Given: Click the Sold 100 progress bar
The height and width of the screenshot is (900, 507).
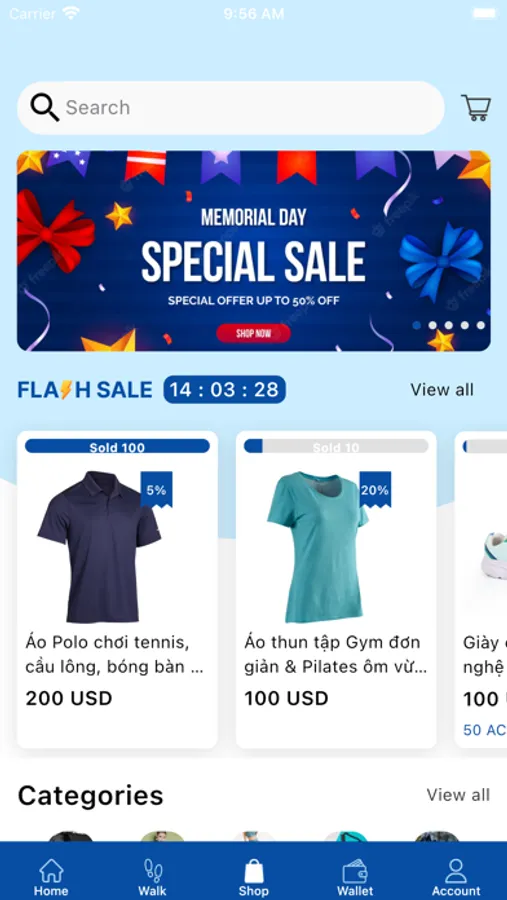Looking at the screenshot, I should pos(117,447).
